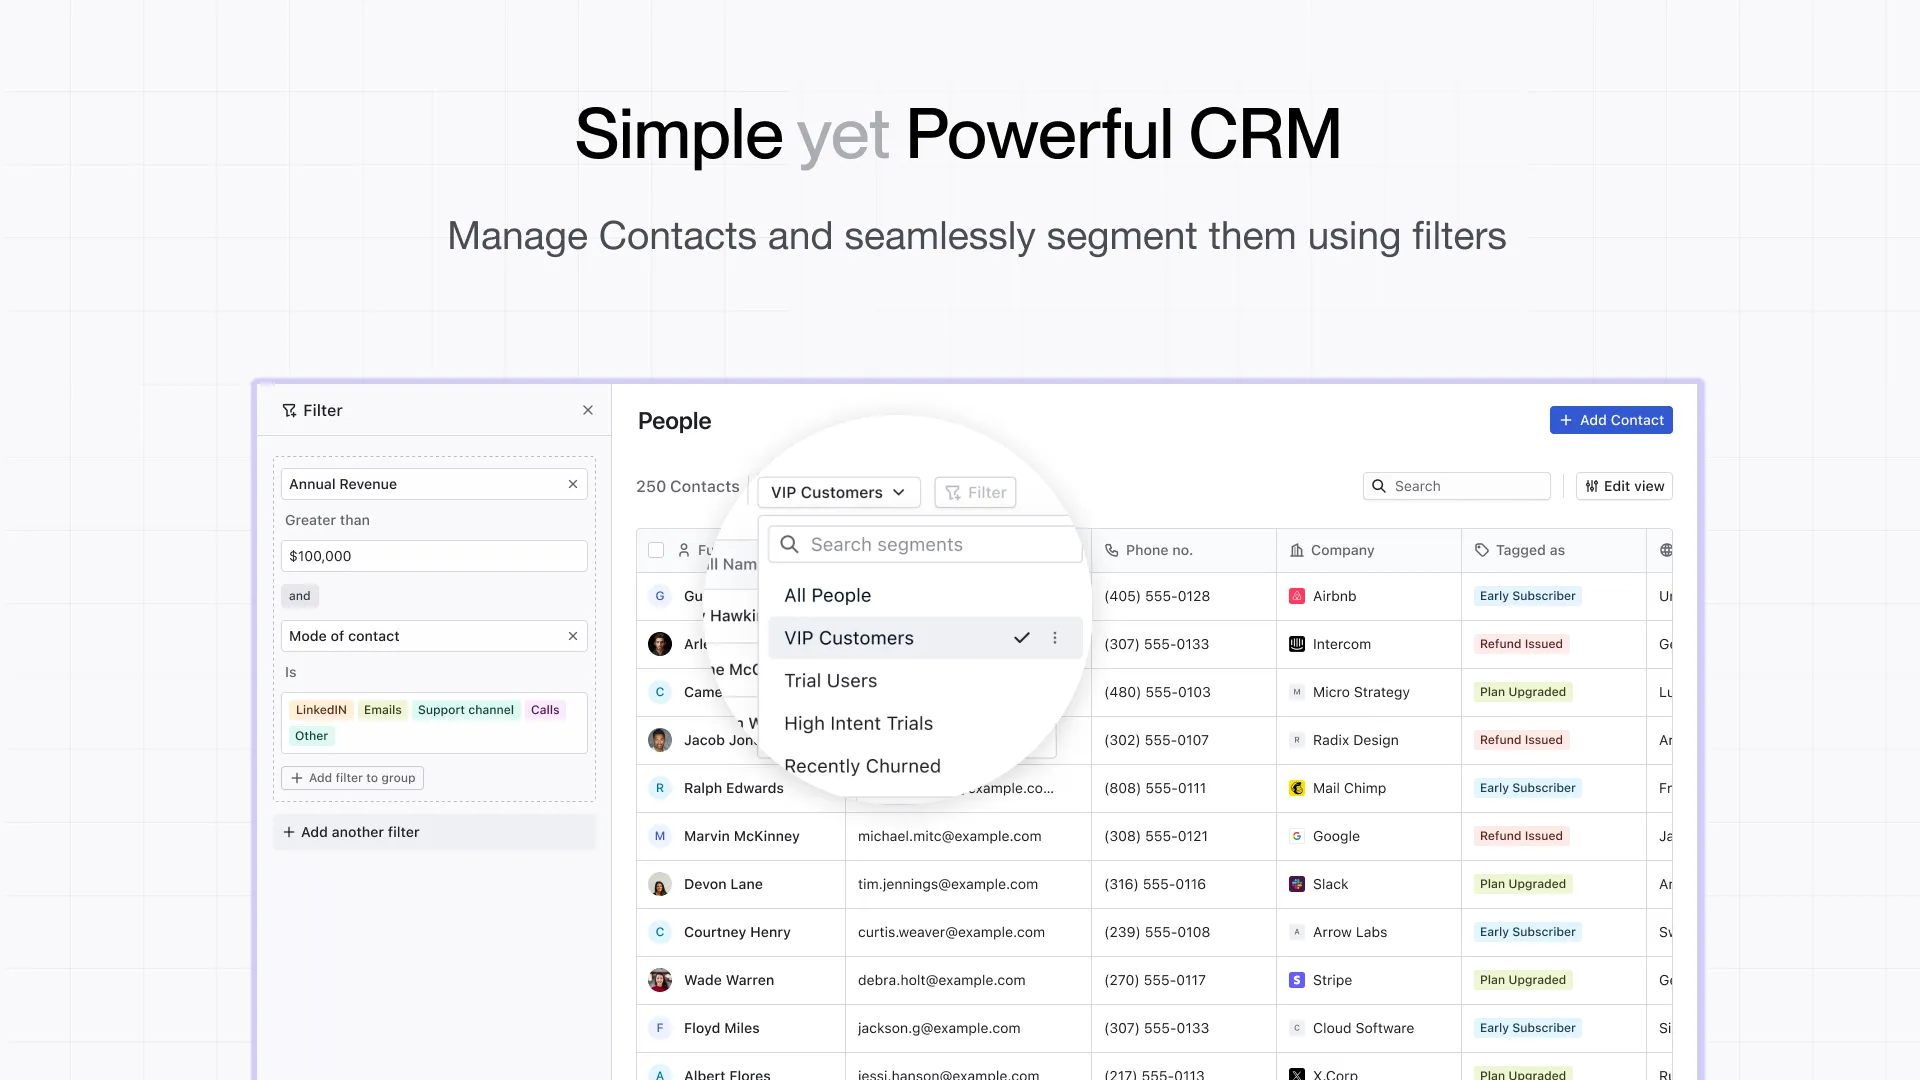Pick All People from segment list
The image size is (1920, 1080).
827,596
